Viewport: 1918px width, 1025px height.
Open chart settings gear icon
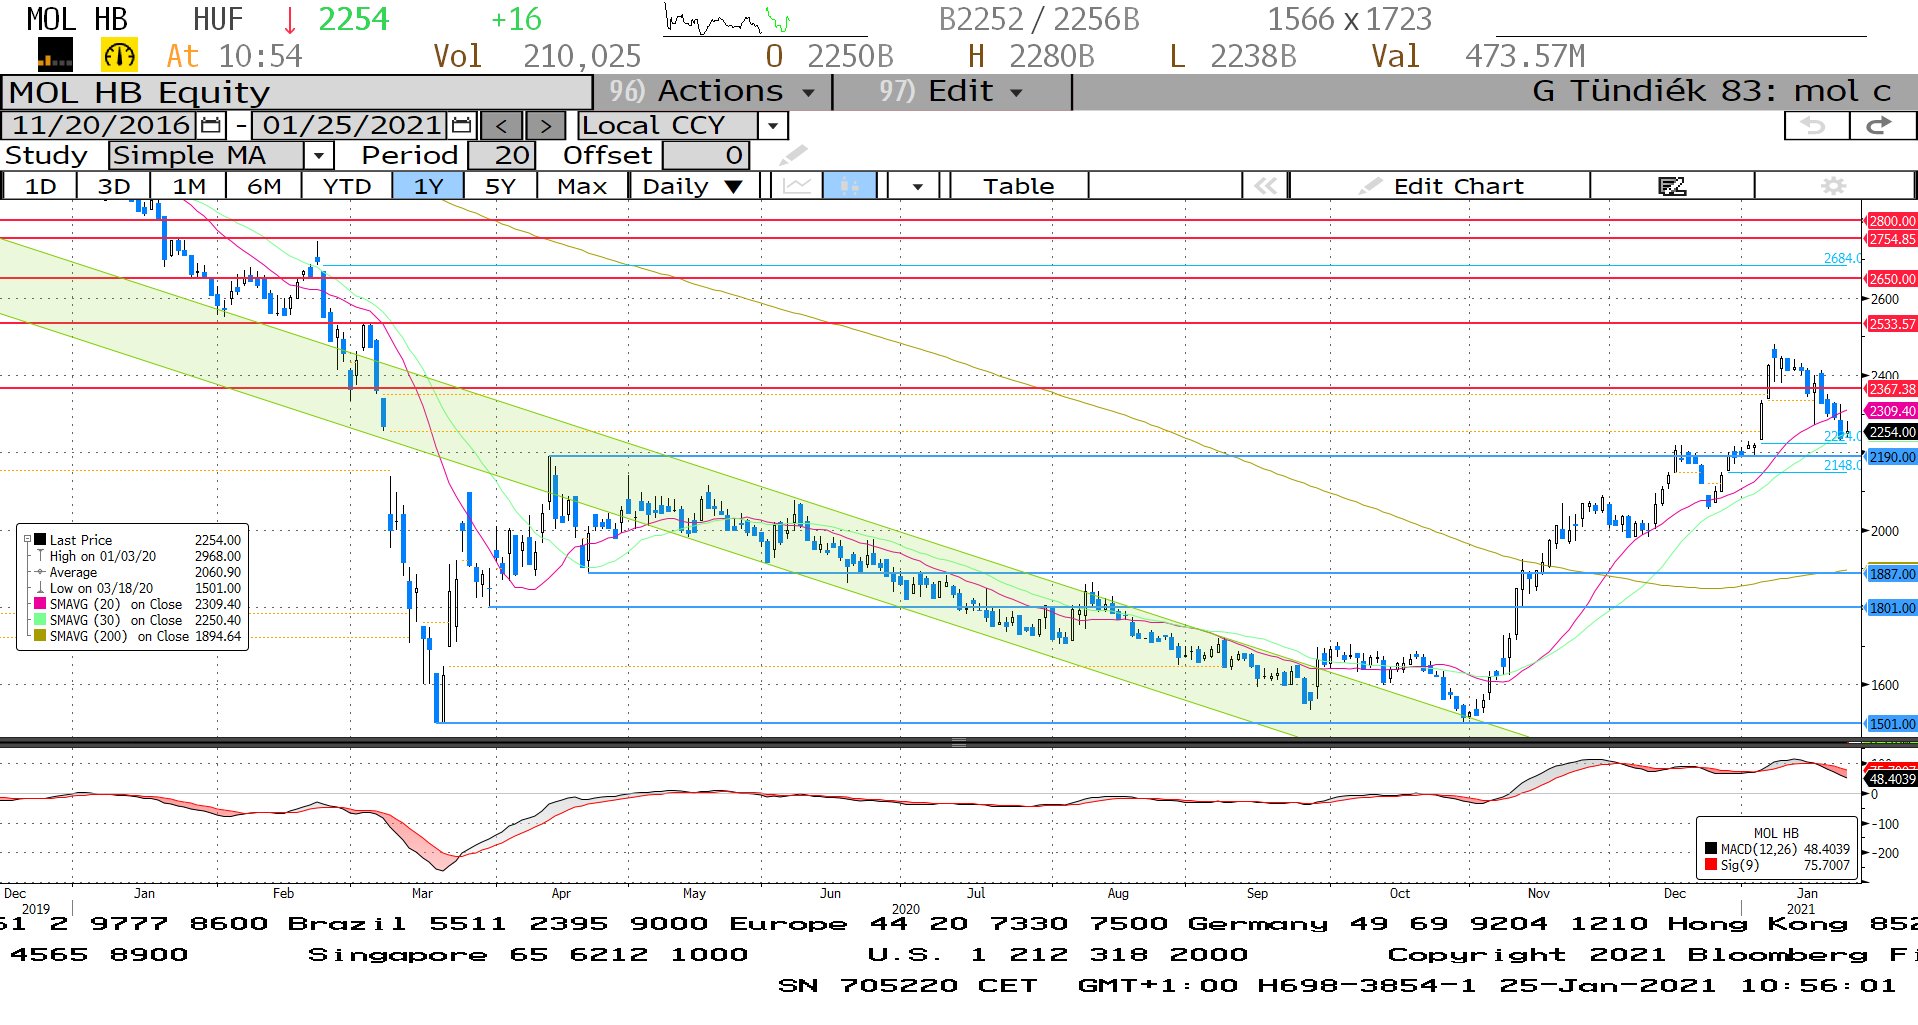[1833, 186]
